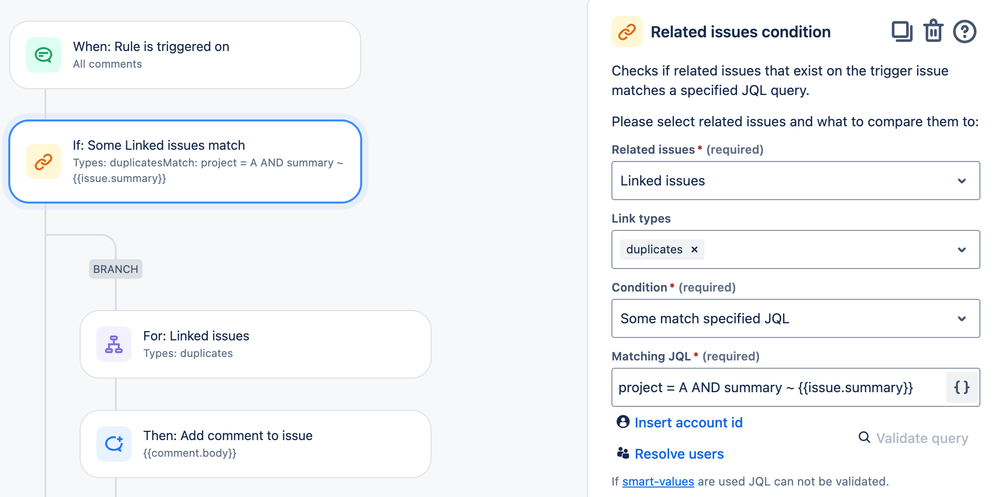
Task: Click the Validate query button
Action: click(x=913, y=438)
